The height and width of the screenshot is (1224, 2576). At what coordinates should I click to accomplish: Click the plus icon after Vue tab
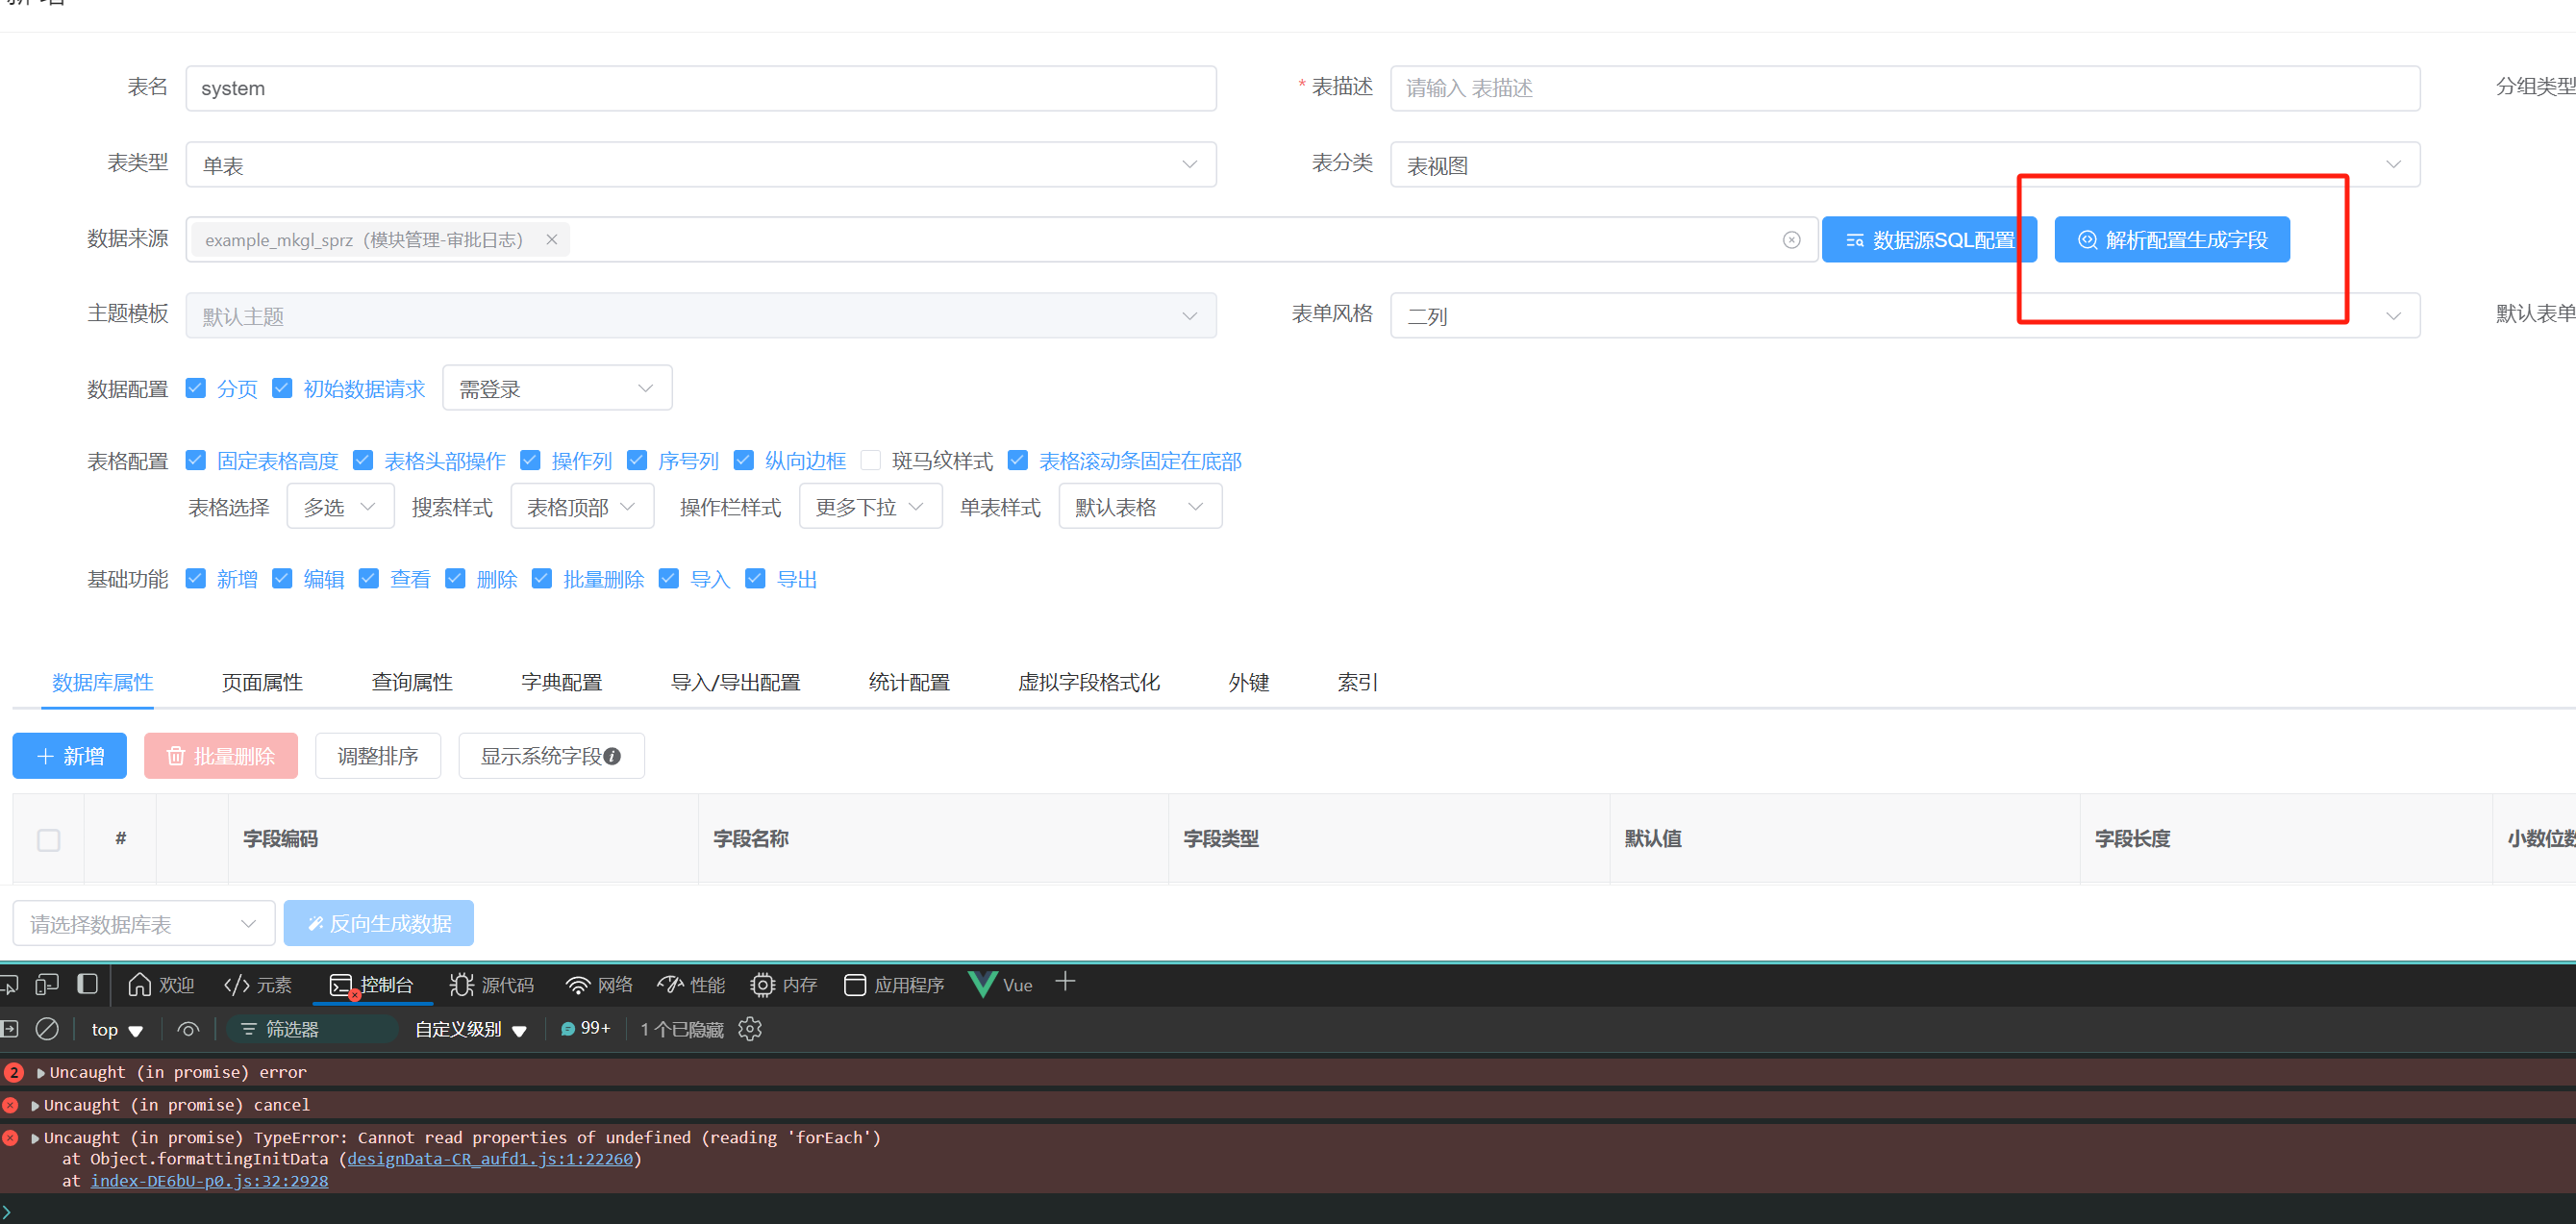(x=1065, y=983)
